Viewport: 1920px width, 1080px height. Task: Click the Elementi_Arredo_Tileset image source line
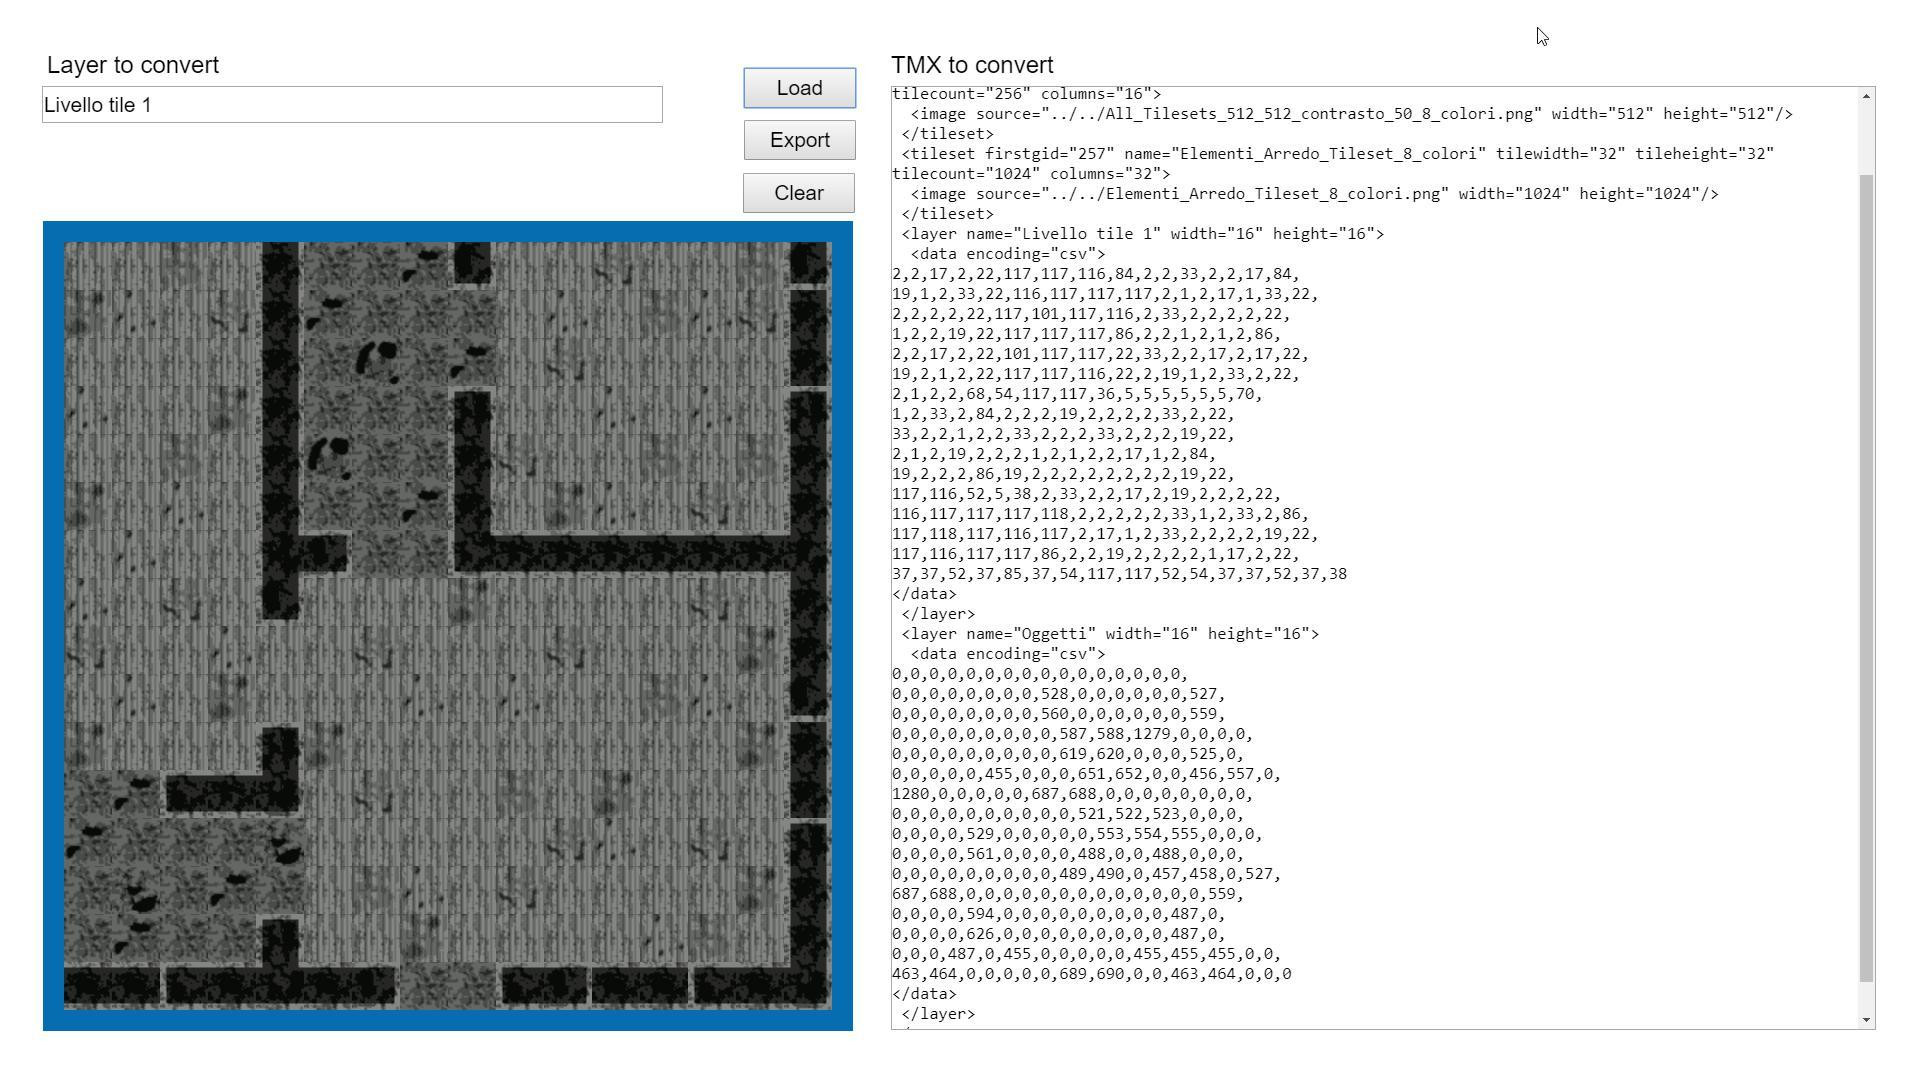[1314, 194]
